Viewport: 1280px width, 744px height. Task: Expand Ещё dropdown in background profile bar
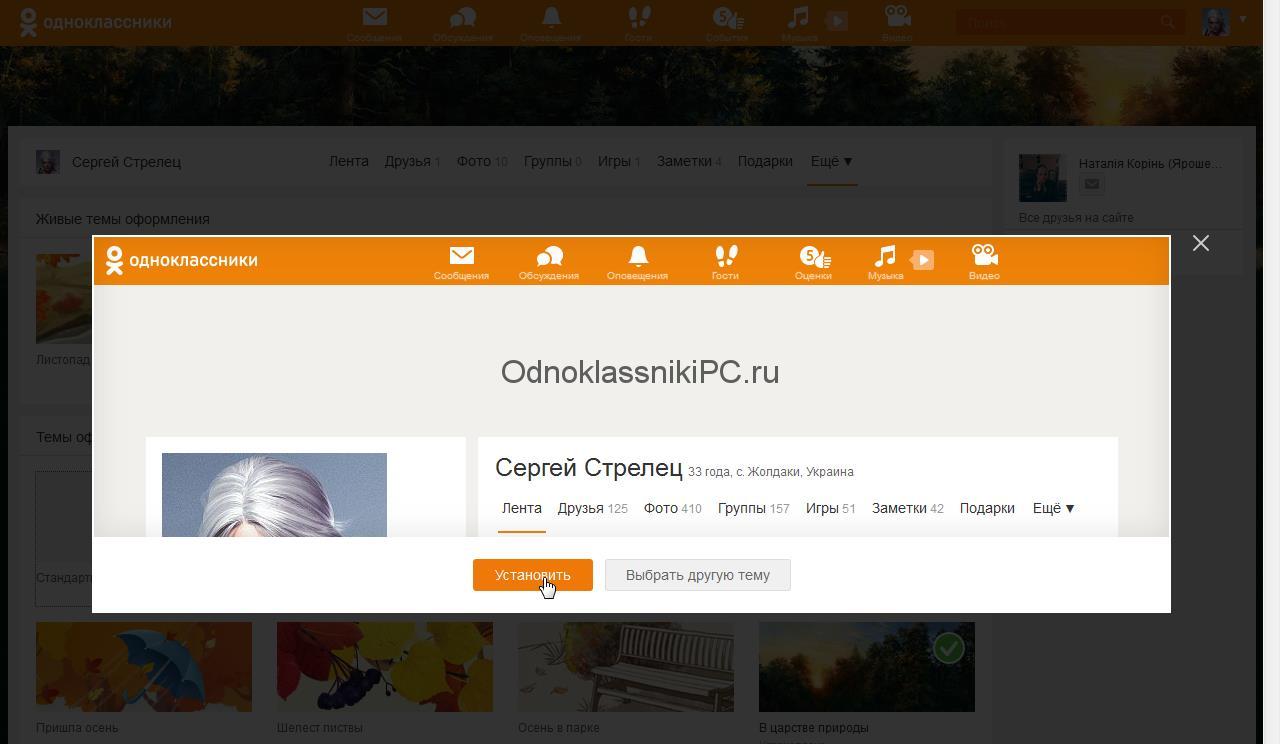(831, 161)
